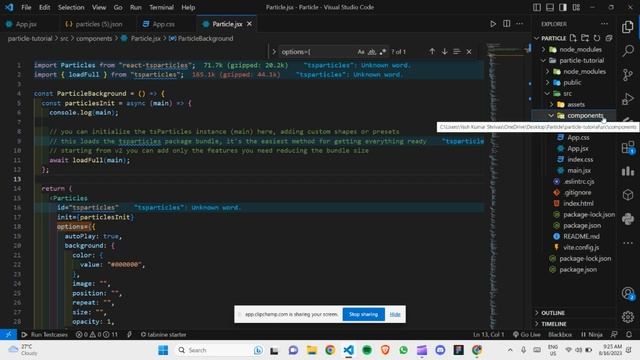Close the find widget
Viewport: 640px width, 360px height.
click(469, 52)
